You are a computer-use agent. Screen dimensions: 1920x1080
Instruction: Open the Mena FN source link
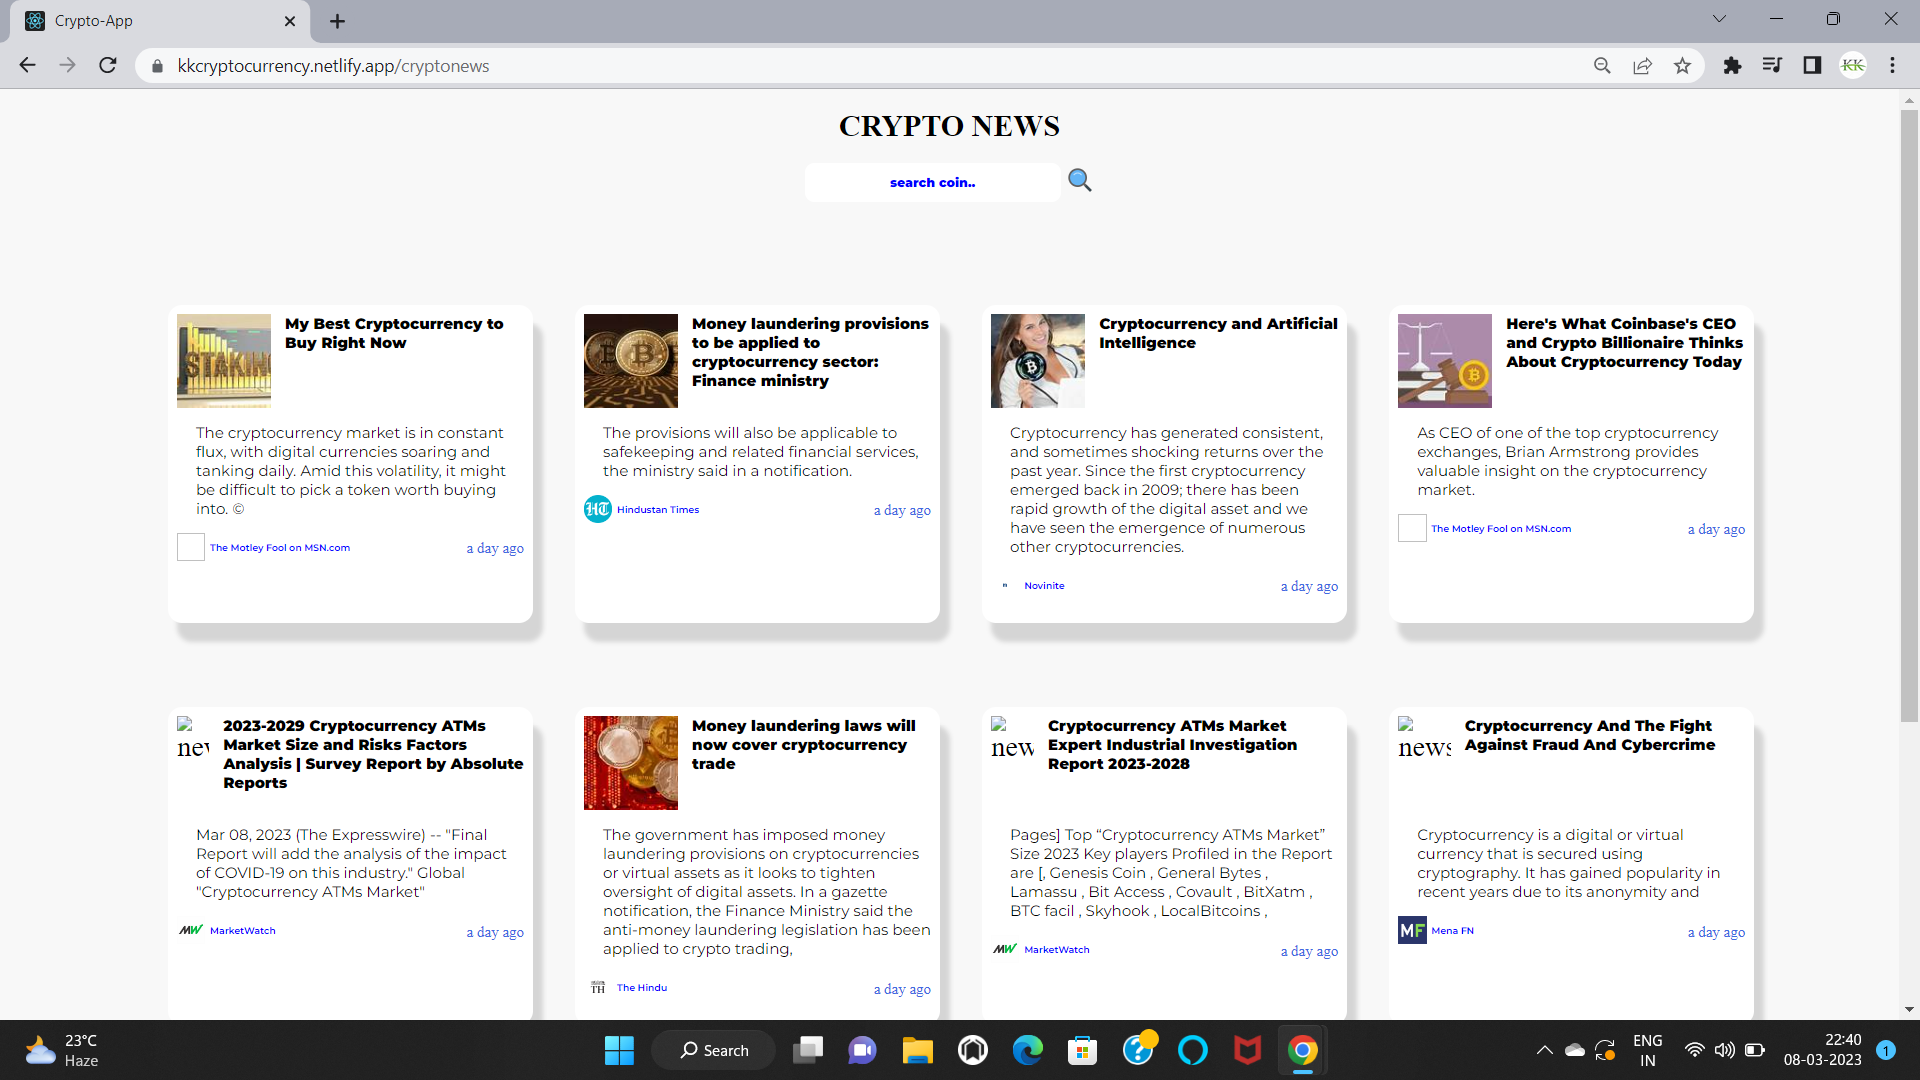(x=1452, y=930)
